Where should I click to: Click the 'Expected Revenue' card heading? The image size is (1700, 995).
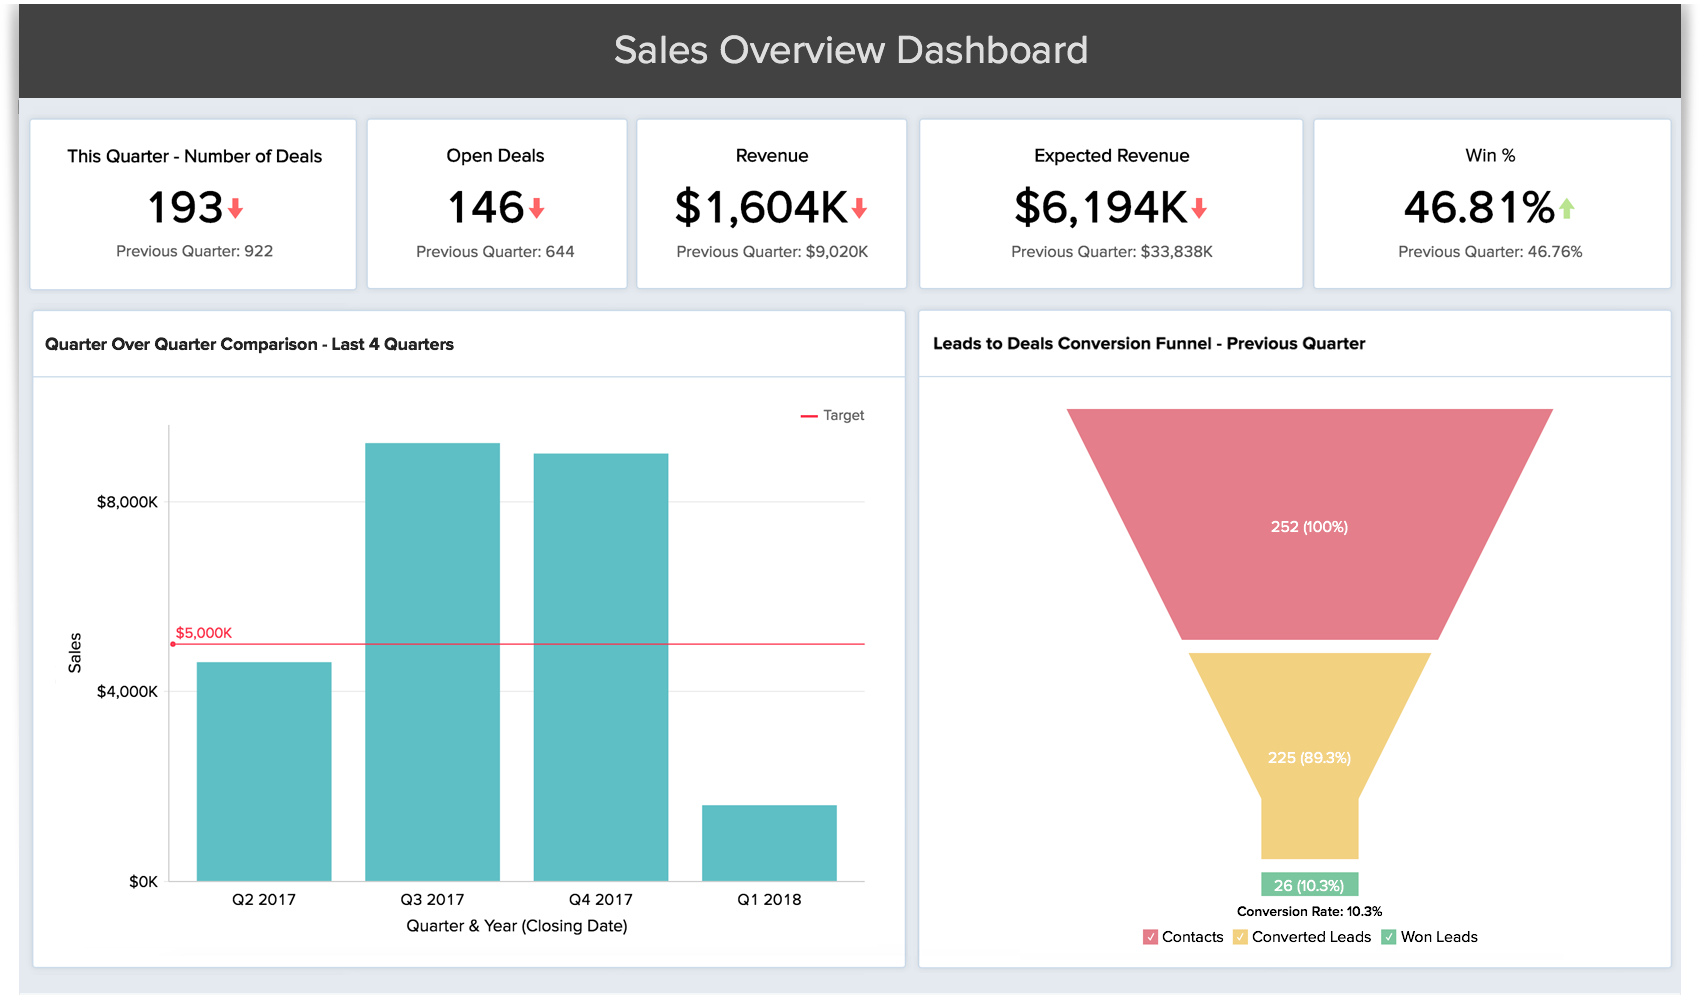(1112, 156)
